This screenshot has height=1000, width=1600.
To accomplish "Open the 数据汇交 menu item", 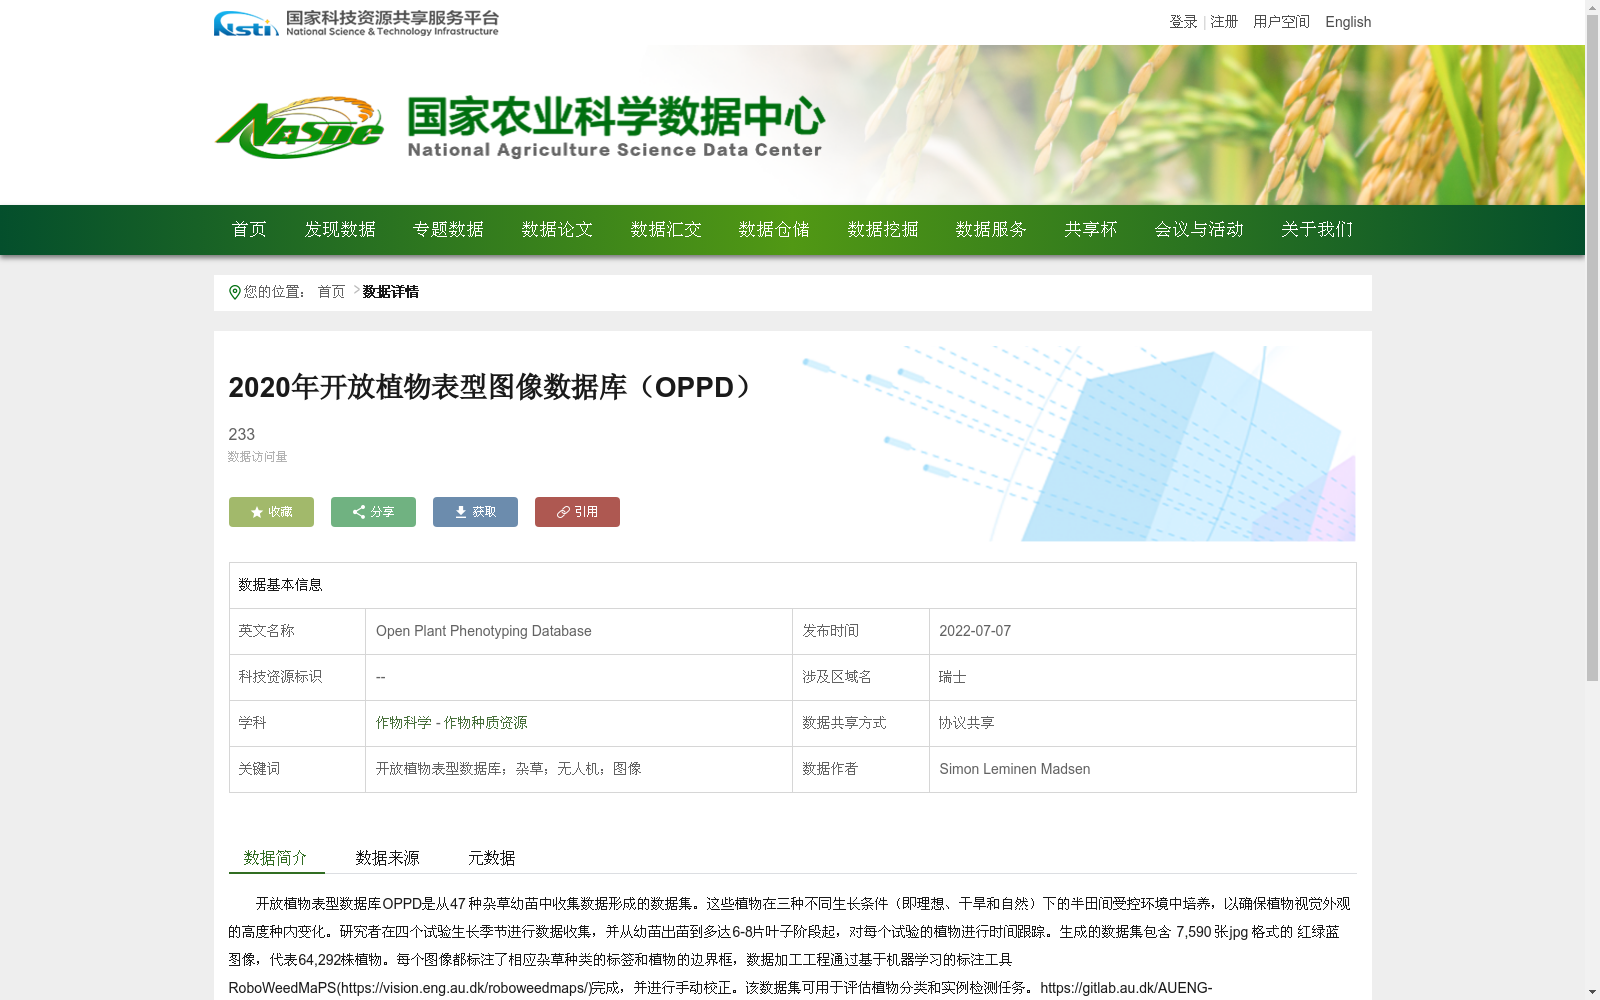I will [666, 230].
